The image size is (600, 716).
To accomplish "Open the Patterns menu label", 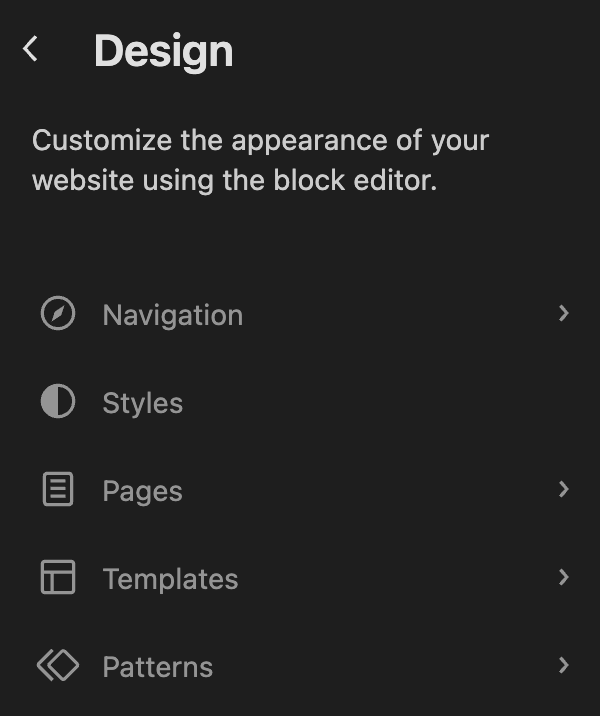I will coord(157,667).
